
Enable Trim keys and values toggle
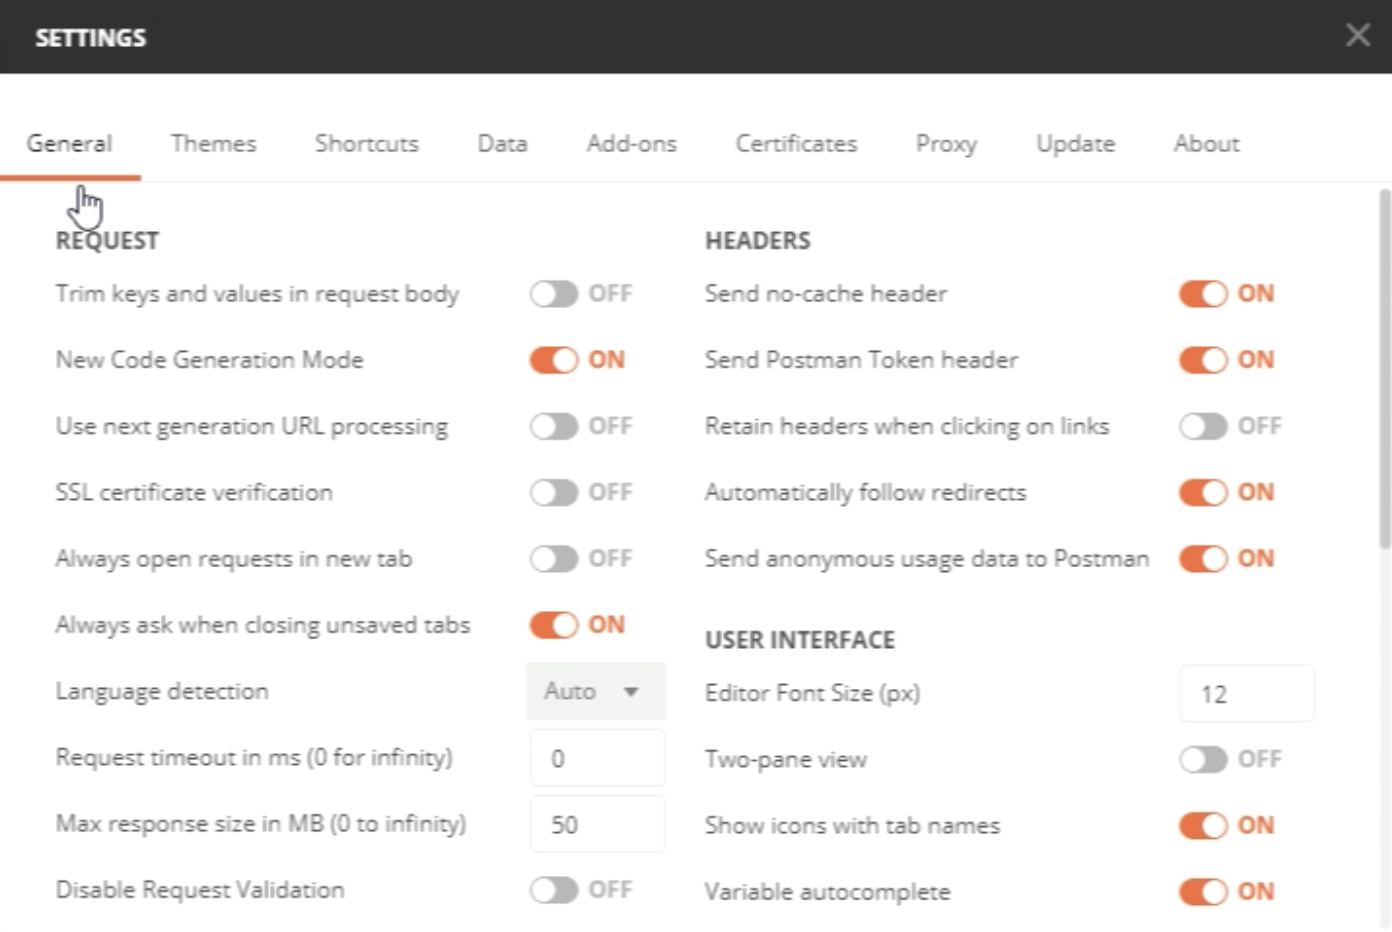(x=554, y=294)
